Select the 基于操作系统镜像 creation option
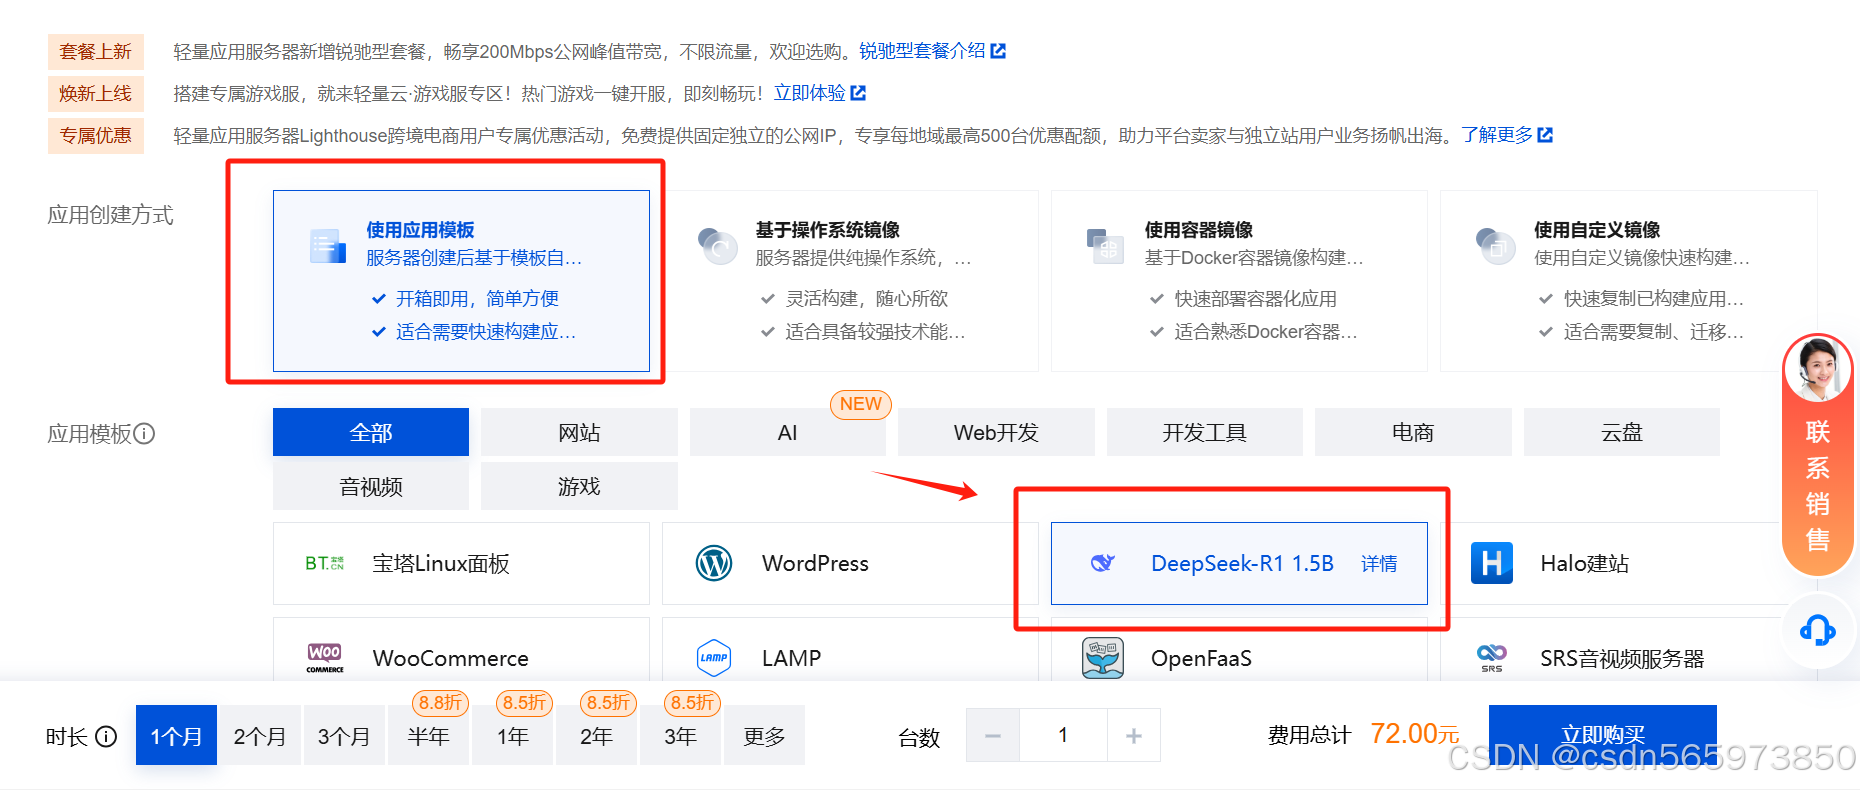The height and width of the screenshot is (790, 1860). (x=850, y=281)
